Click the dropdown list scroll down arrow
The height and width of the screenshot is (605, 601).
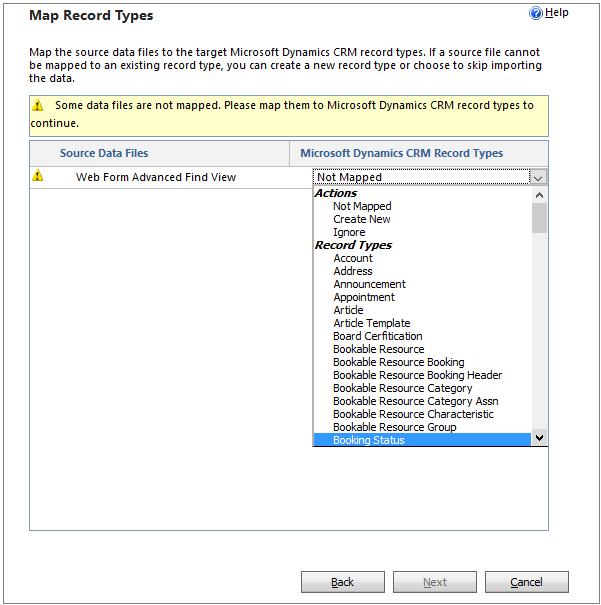click(x=539, y=438)
